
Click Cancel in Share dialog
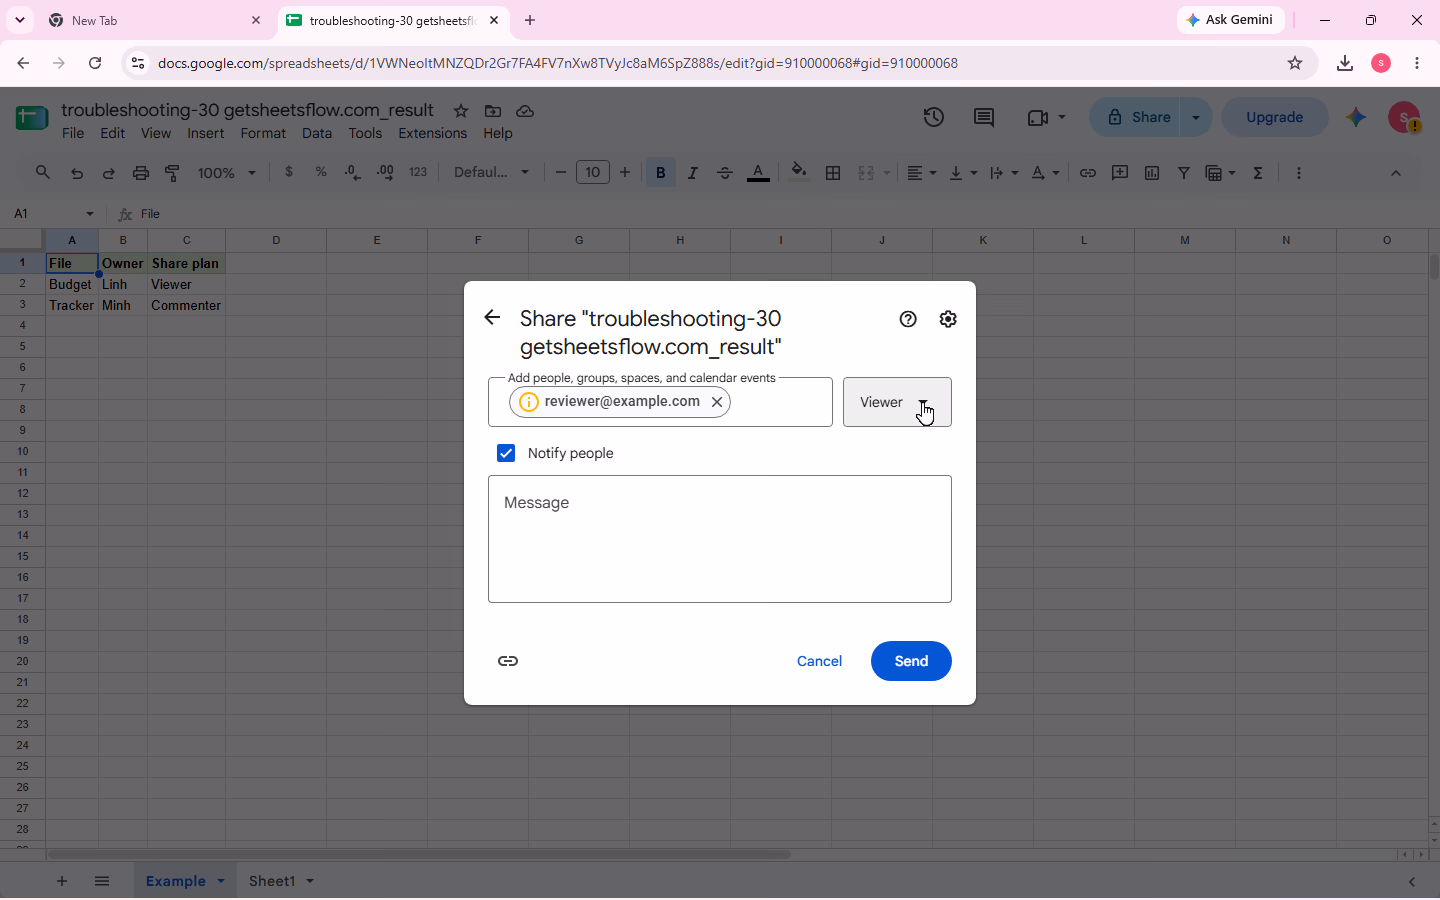819,661
